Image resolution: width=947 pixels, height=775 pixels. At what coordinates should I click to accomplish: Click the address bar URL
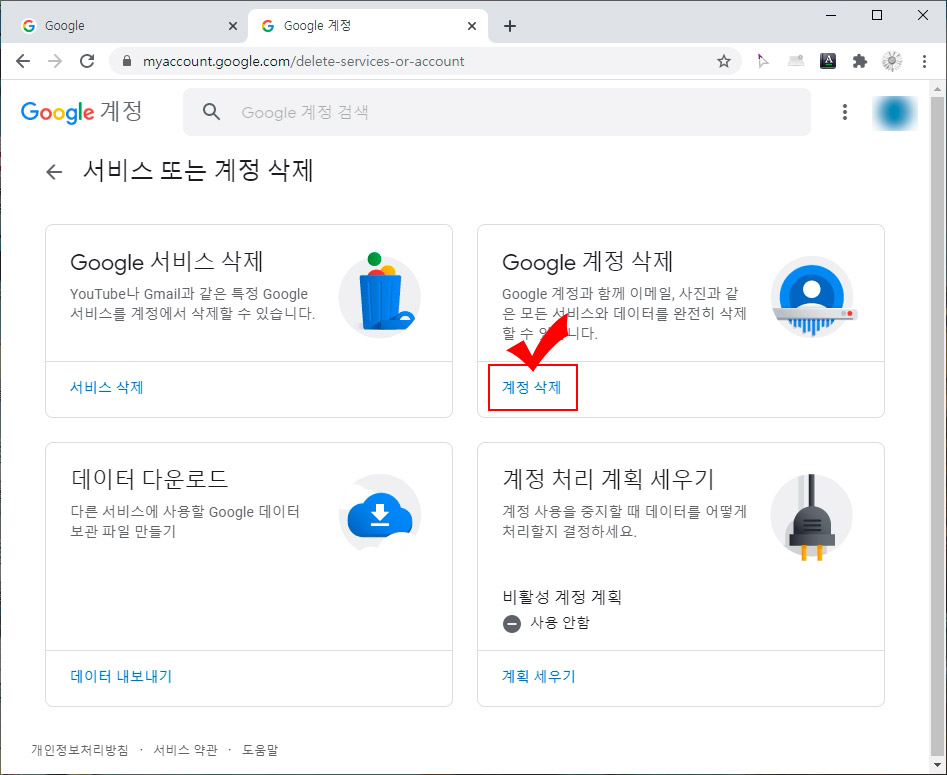303,61
